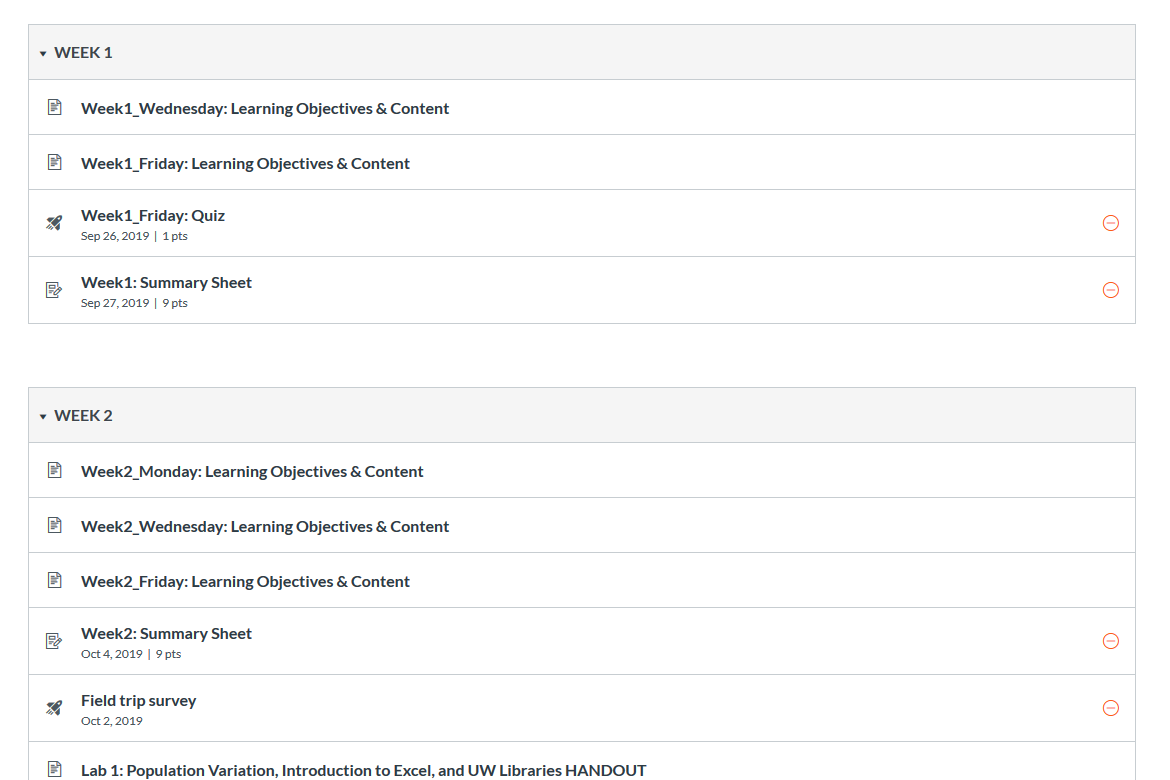Open Week2_Friday: Learning Objectives & Content
Viewport: 1170px width, 780px height.
245,581
